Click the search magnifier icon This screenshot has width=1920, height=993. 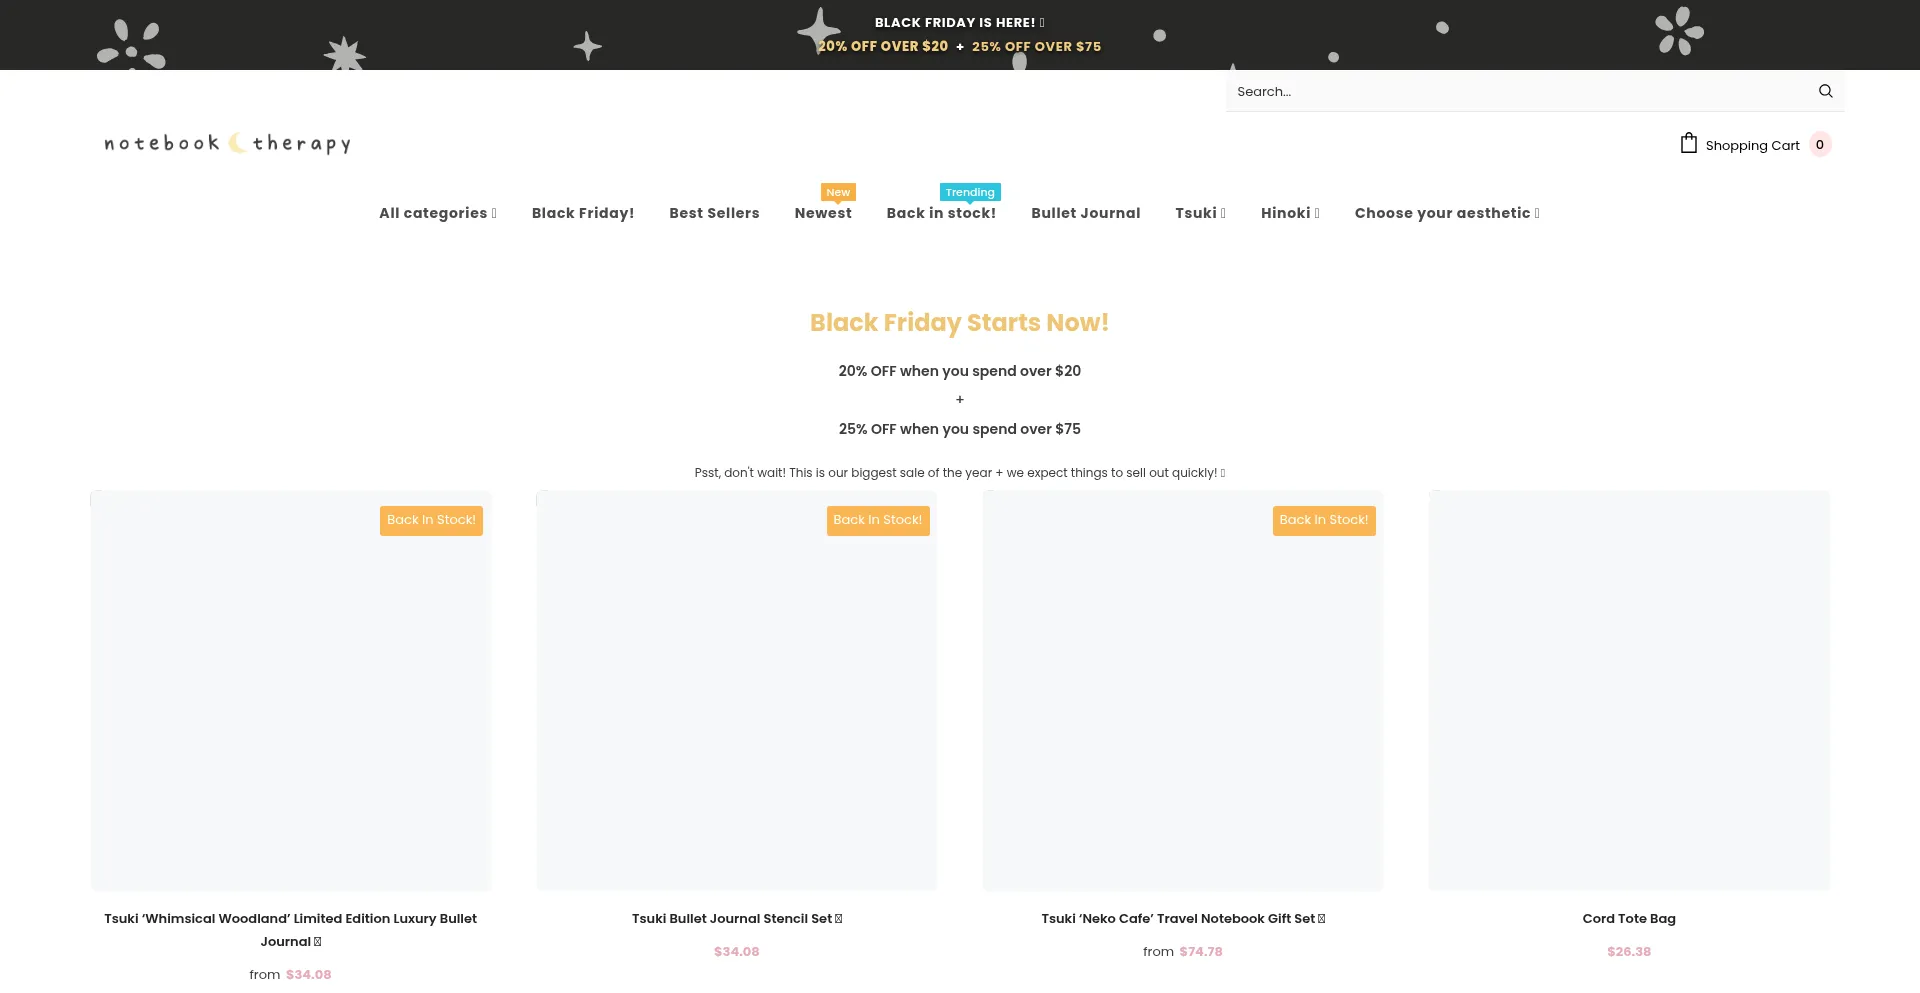[x=1825, y=91]
